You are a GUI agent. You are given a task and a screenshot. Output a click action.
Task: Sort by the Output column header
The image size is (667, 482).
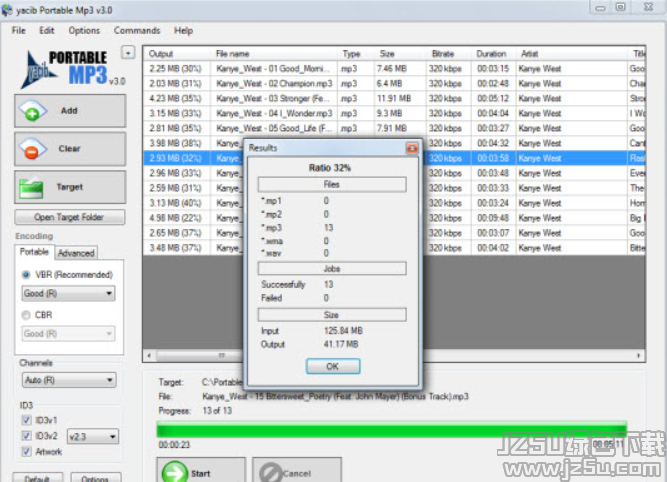point(178,54)
